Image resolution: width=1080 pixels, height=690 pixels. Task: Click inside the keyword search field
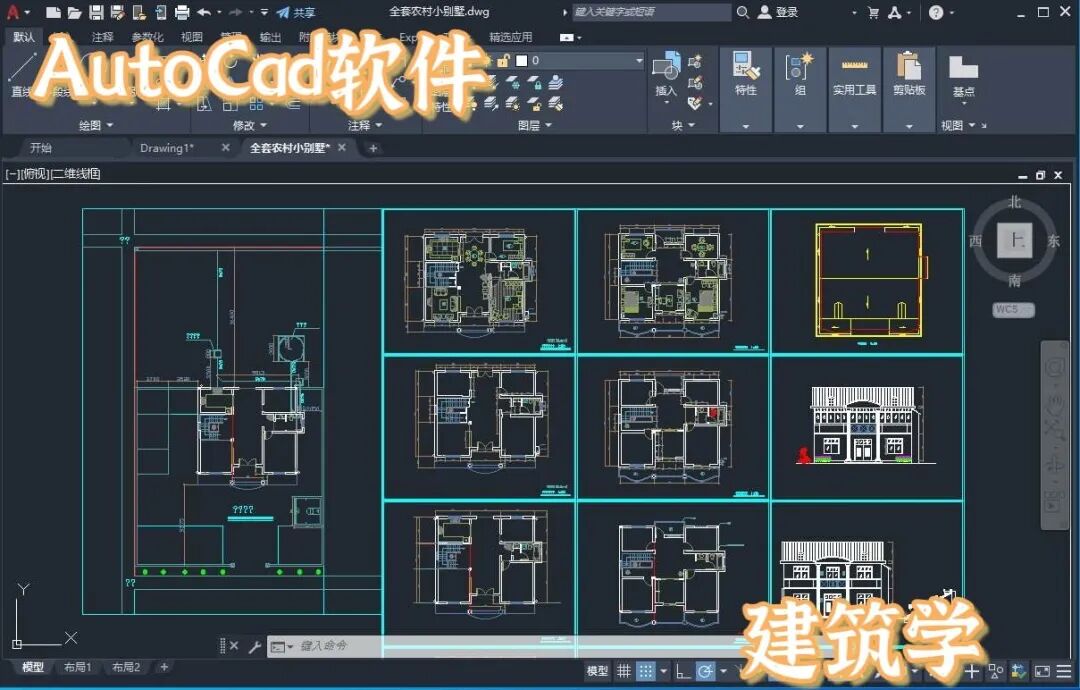(x=652, y=12)
